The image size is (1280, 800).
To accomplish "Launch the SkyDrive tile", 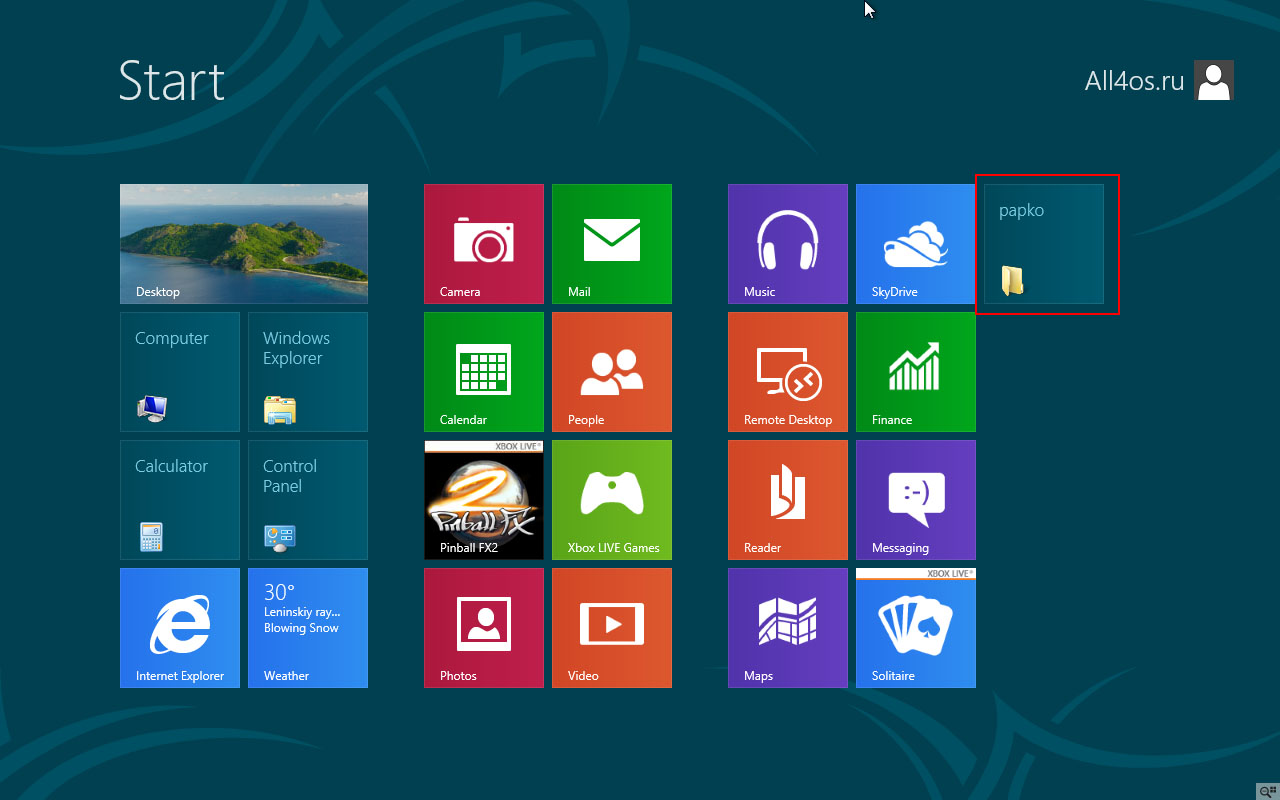I will click(x=916, y=244).
